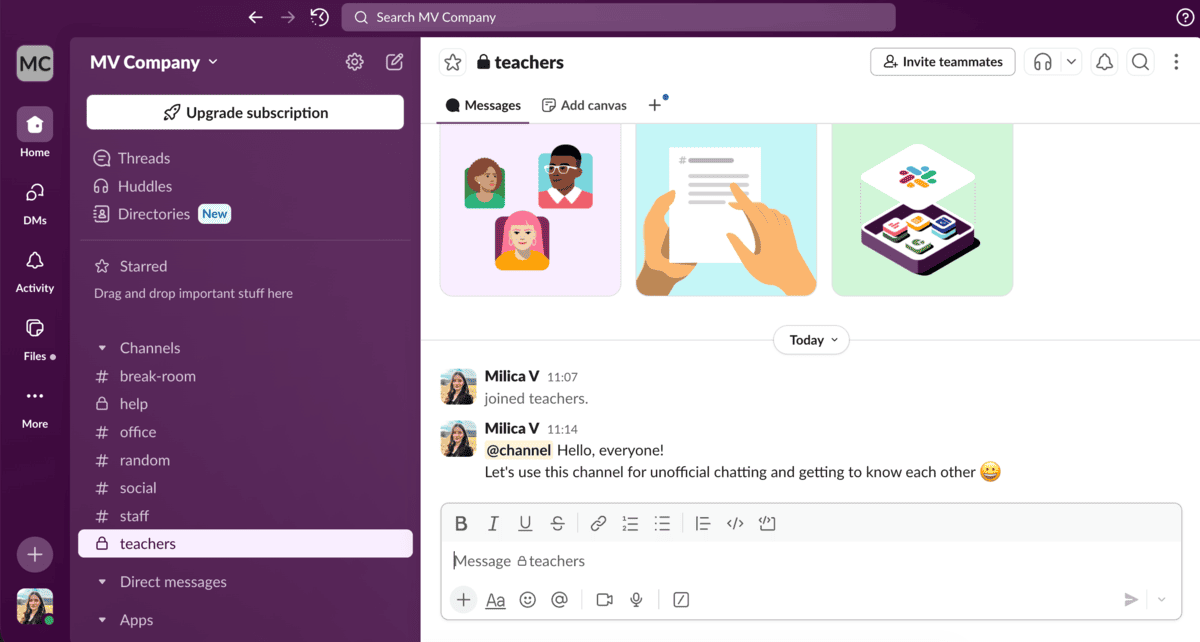Record a video clip from the composer
Viewport: 1200px width, 642px height.
tap(603, 599)
